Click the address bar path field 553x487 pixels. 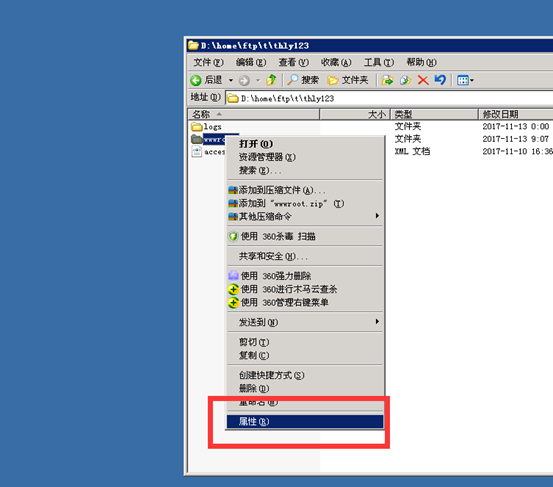coord(389,98)
